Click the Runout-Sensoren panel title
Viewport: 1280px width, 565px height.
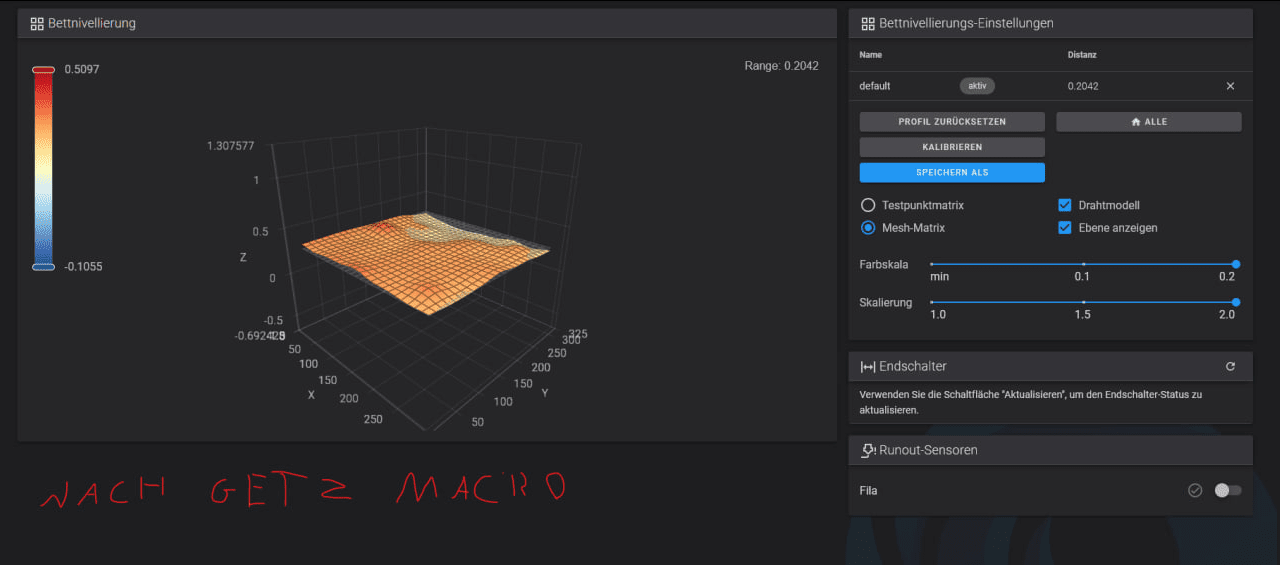(928, 450)
